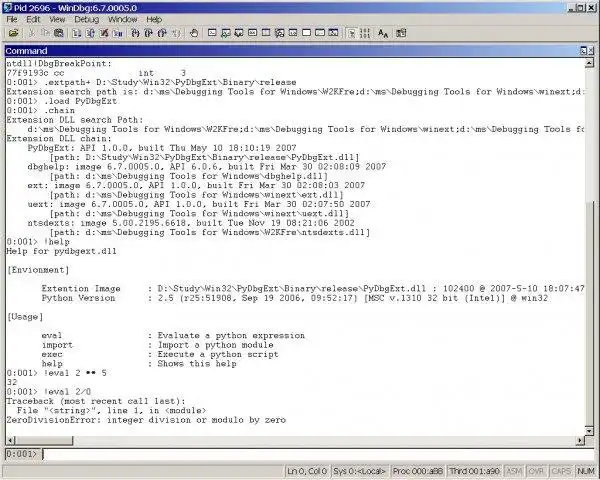The image size is (600, 480).
Task: Turn Source Mode on via toolbar
Action: (x=352, y=33)
